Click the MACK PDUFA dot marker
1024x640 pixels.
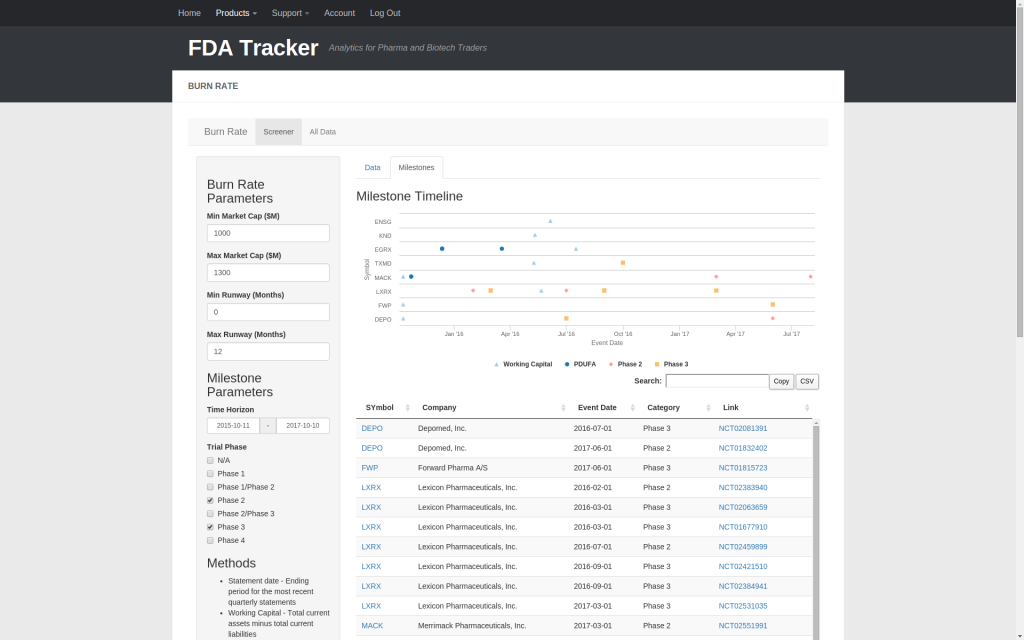(x=411, y=277)
